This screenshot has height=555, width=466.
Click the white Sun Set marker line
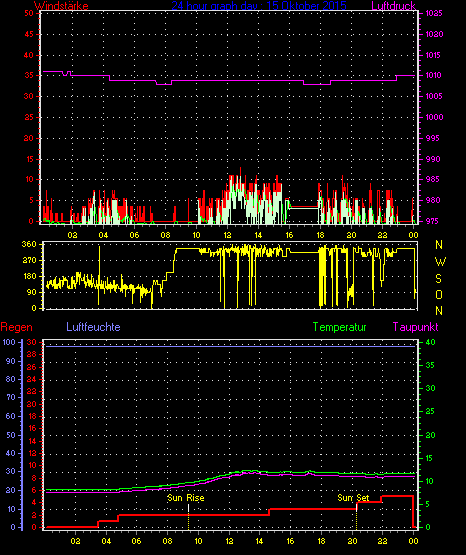[x=356, y=507]
